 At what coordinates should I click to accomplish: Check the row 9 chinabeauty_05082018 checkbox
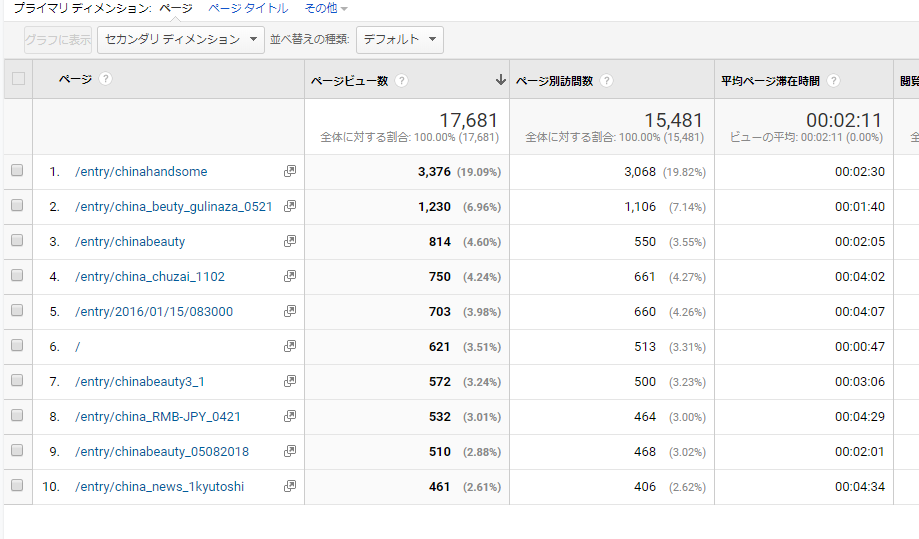(x=17, y=450)
